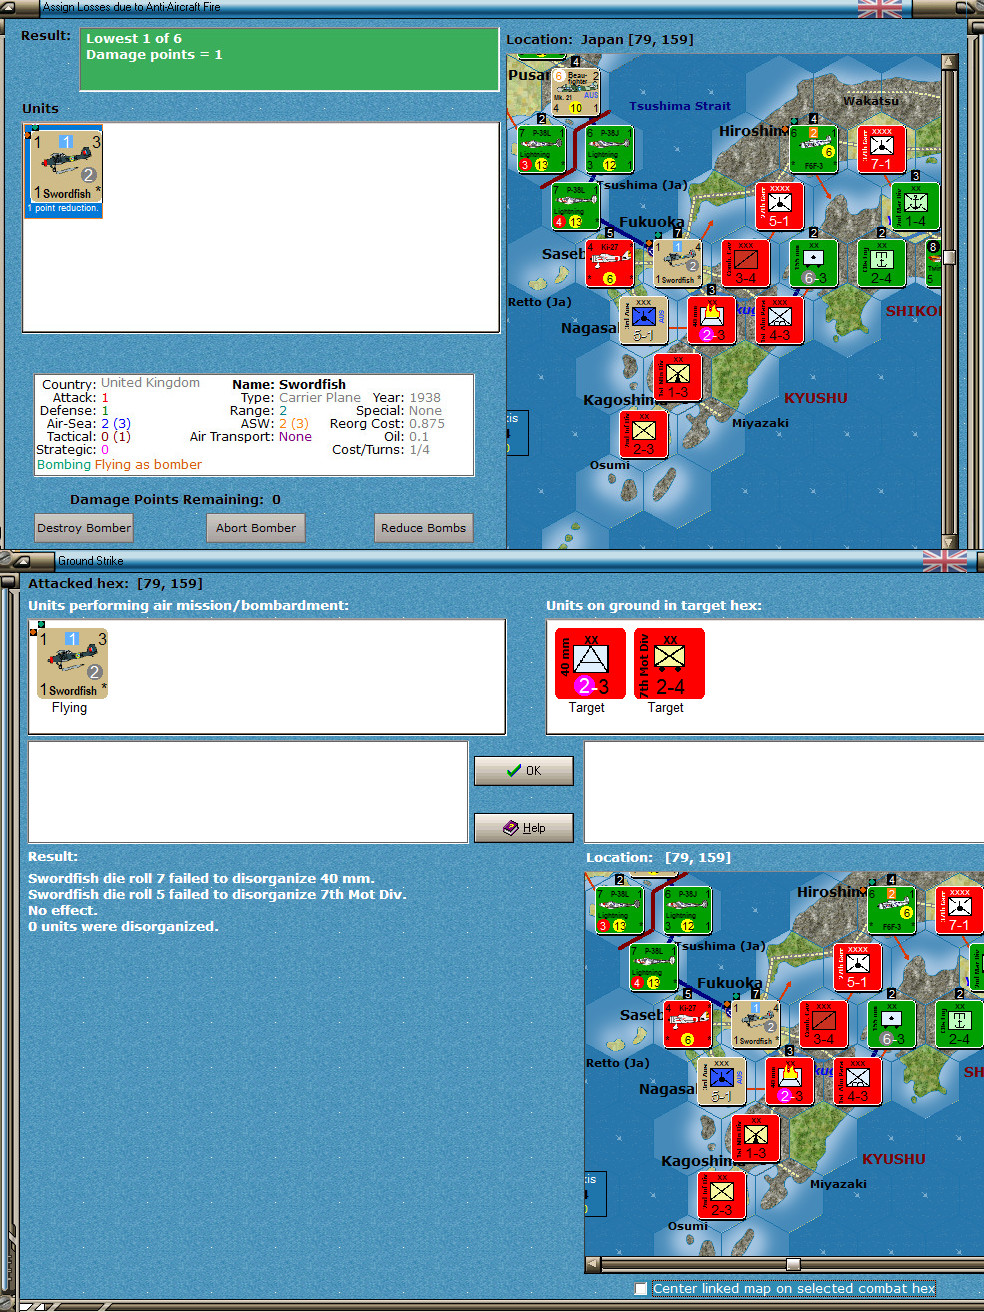Screen dimensions: 984x1312
Task: Select P-38J Lightning on Ground Strike map
Action: click(687, 910)
